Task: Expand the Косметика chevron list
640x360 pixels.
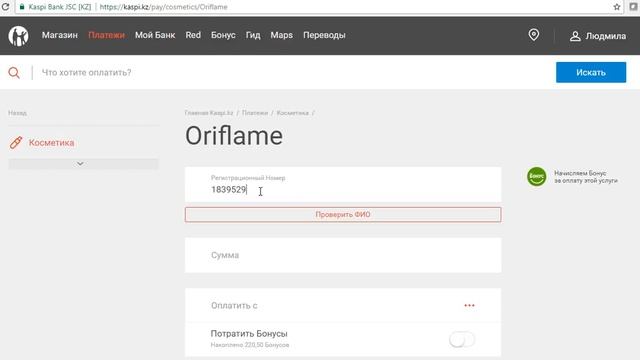Action: (83, 164)
